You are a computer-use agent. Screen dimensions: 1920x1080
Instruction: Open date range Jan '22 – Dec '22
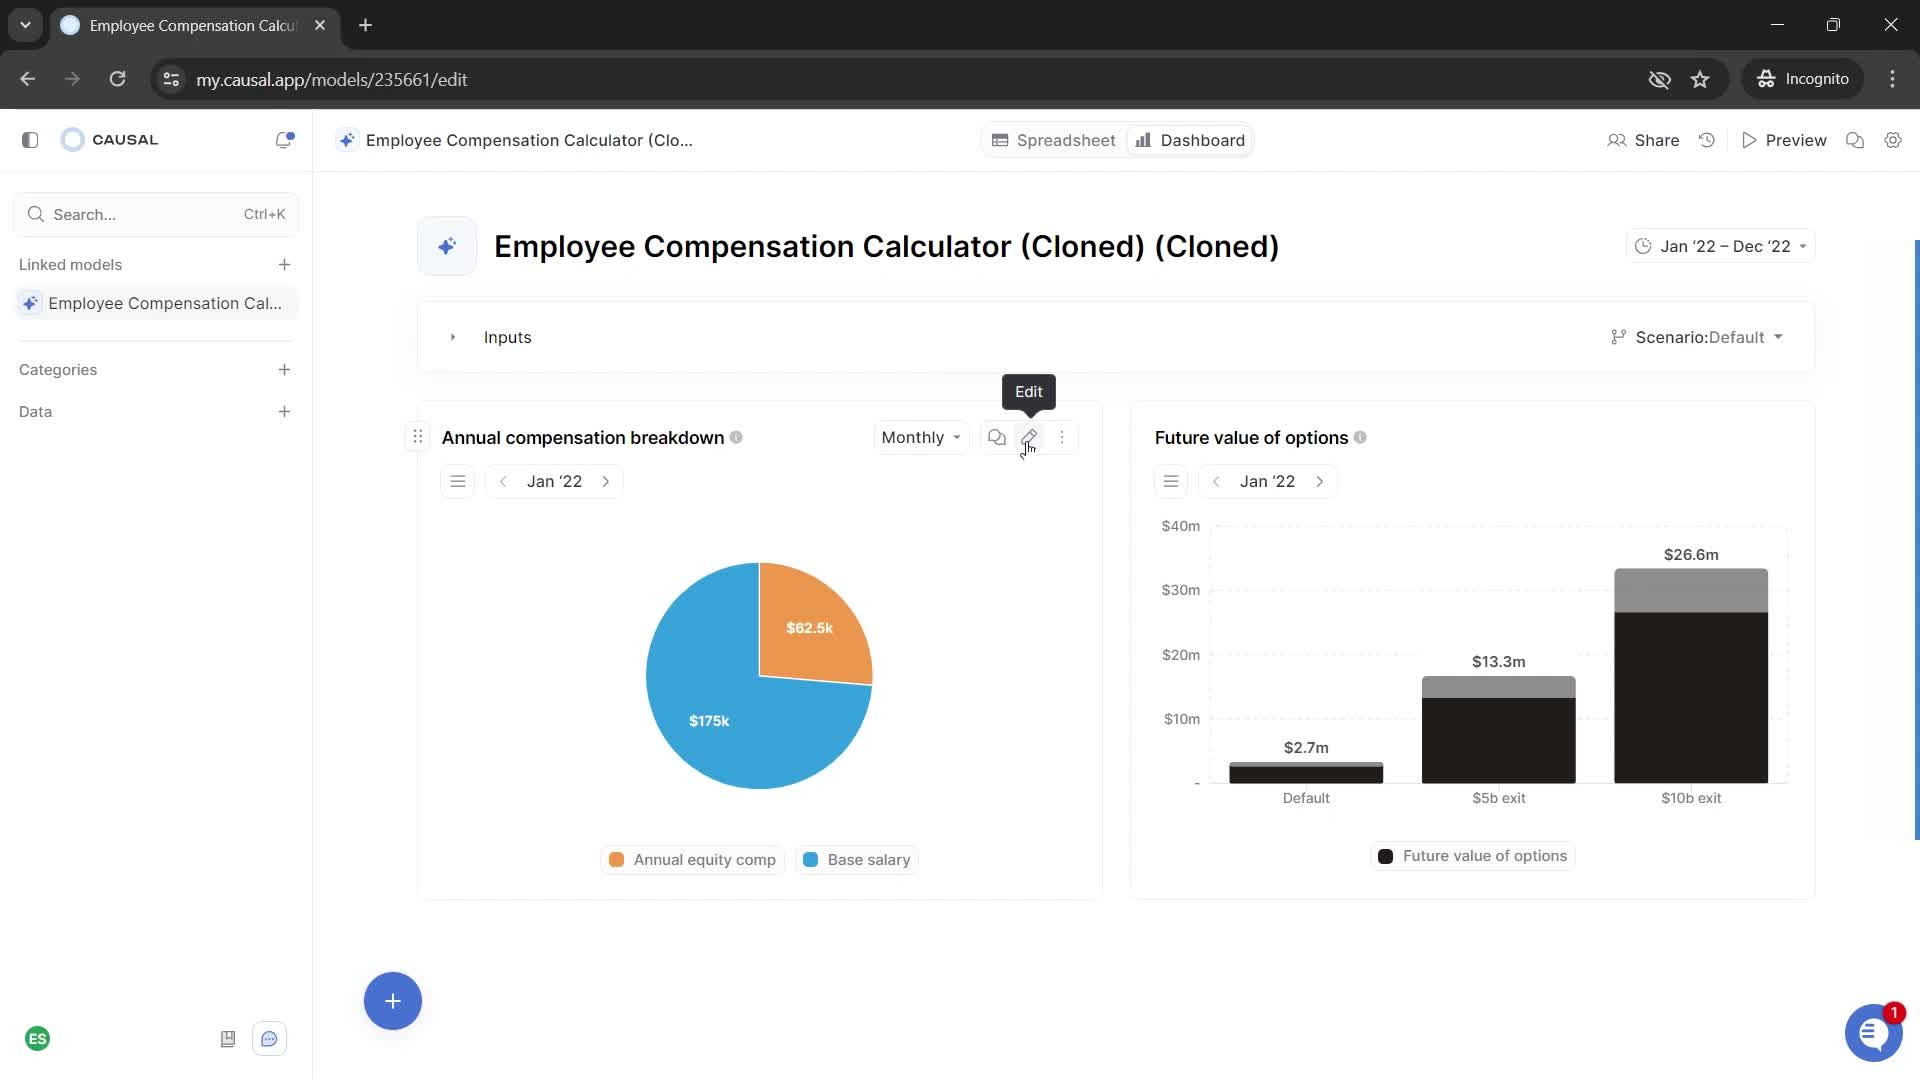coord(1720,246)
